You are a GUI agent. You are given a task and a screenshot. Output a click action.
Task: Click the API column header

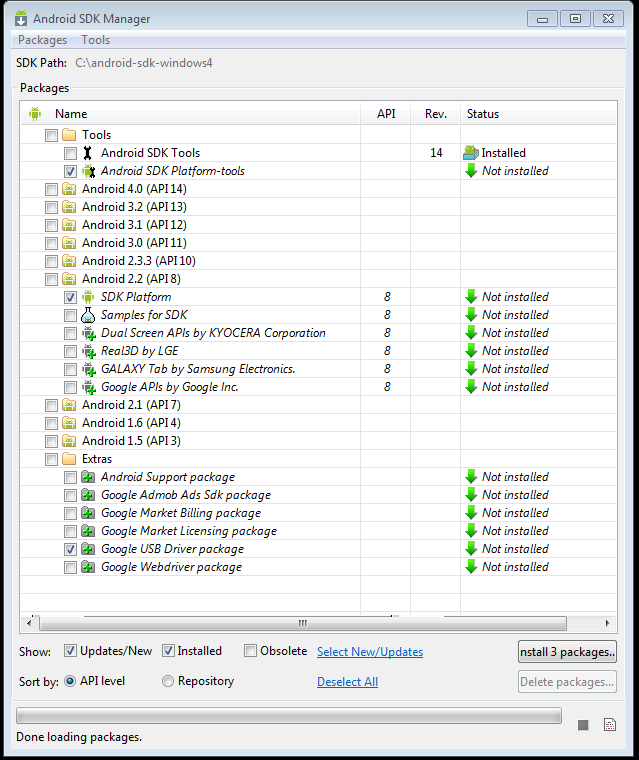pos(386,114)
